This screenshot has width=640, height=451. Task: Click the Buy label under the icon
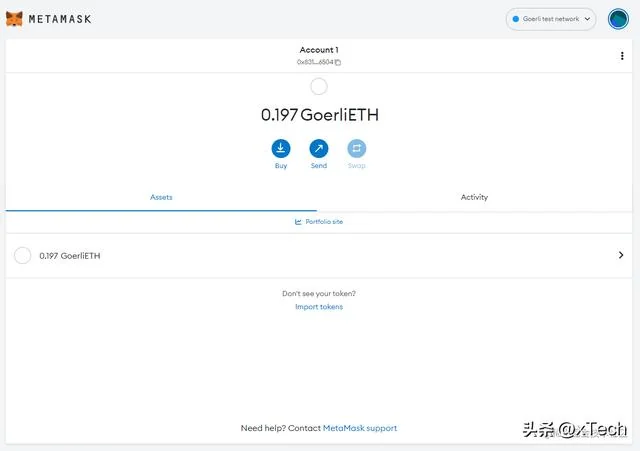point(281,166)
